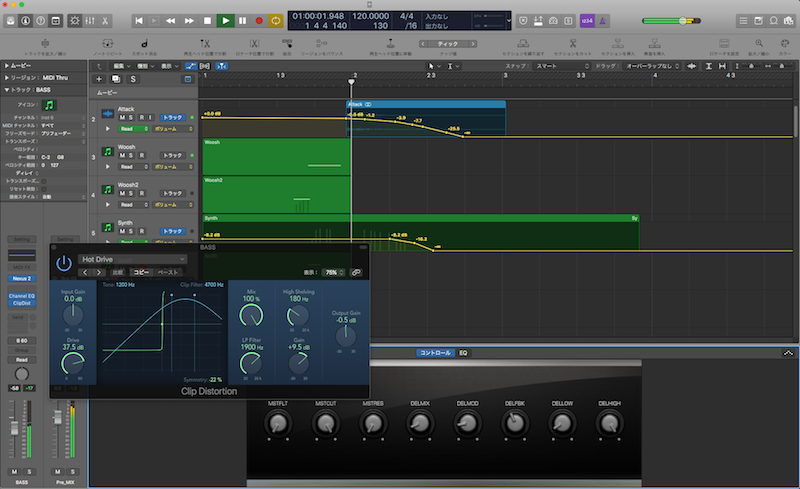Record-enable the Woosh2 track
800x489 pixels.
click(x=142, y=193)
